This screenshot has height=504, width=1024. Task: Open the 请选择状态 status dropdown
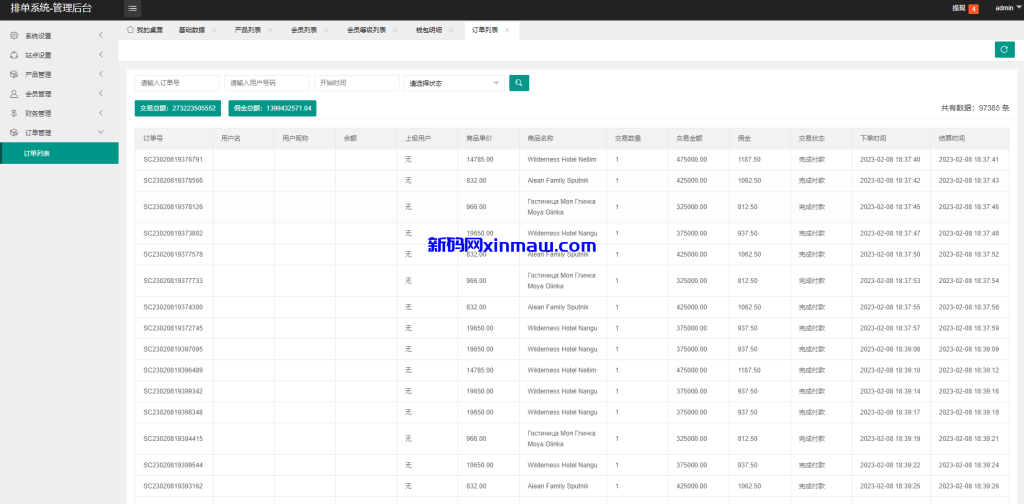pos(454,83)
